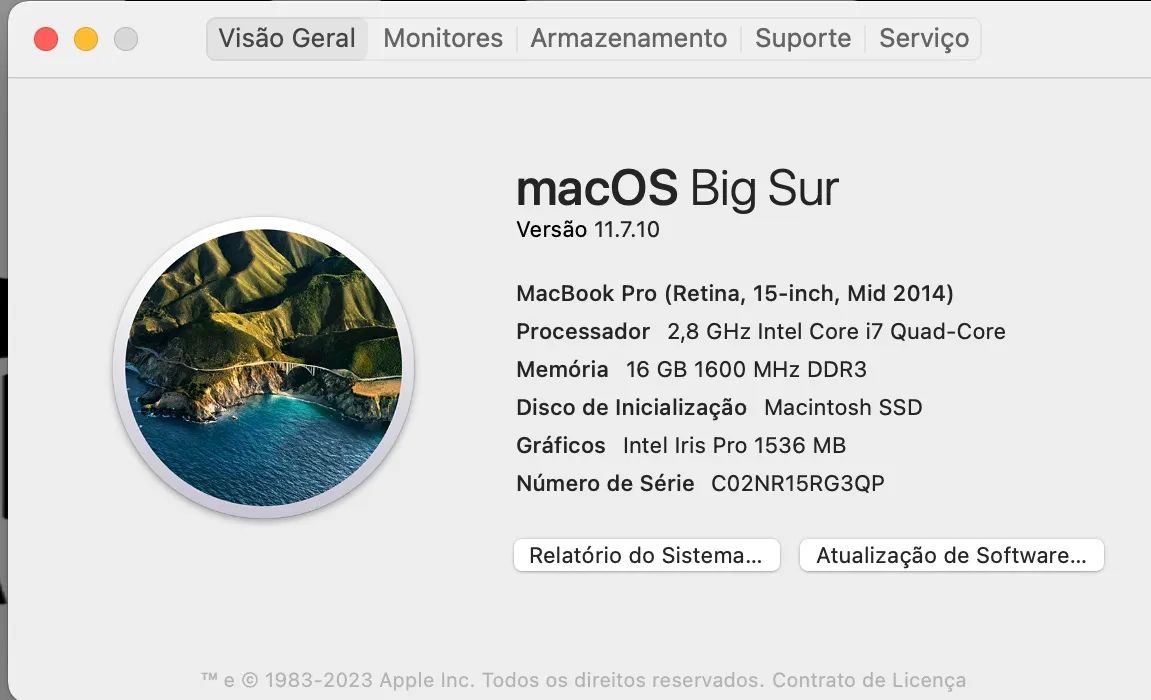Click the Memória 16 GB line

click(x=691, y=369)
